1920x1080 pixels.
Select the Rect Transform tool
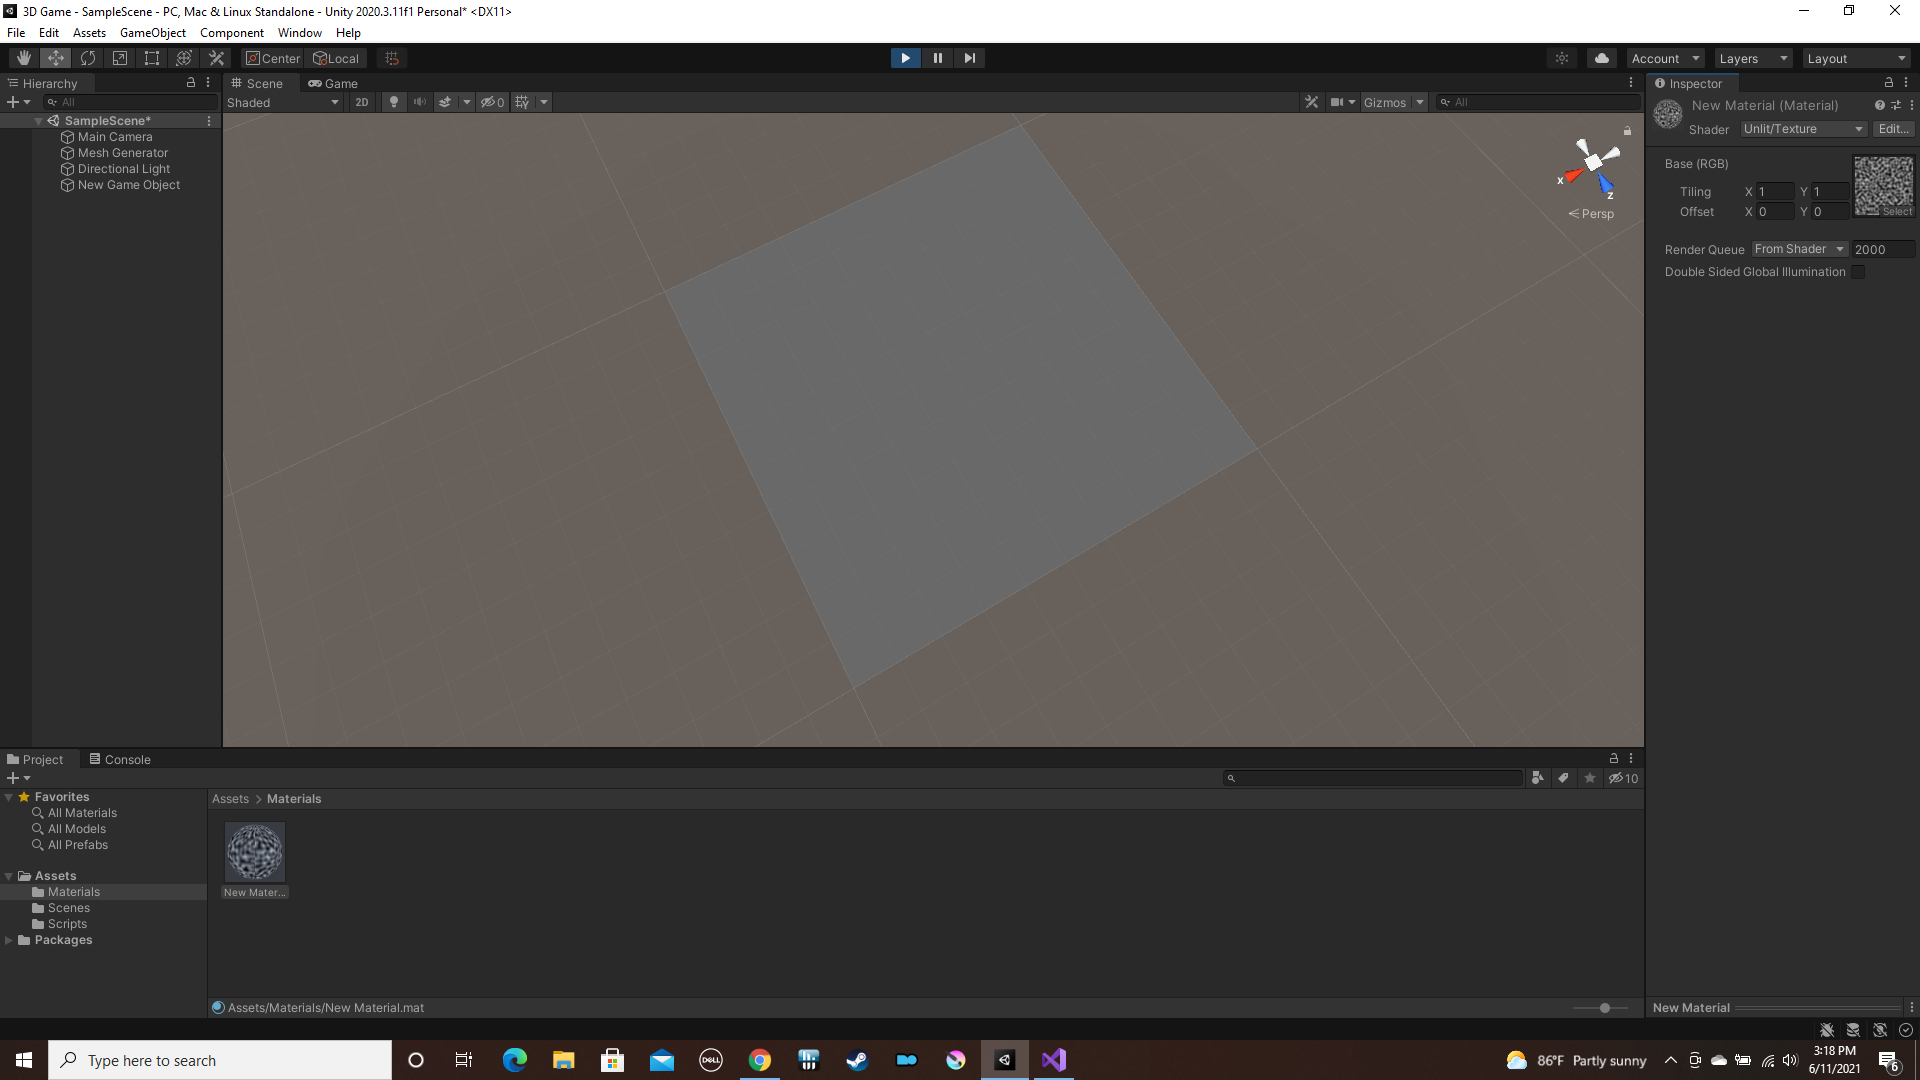coord(152,58)
